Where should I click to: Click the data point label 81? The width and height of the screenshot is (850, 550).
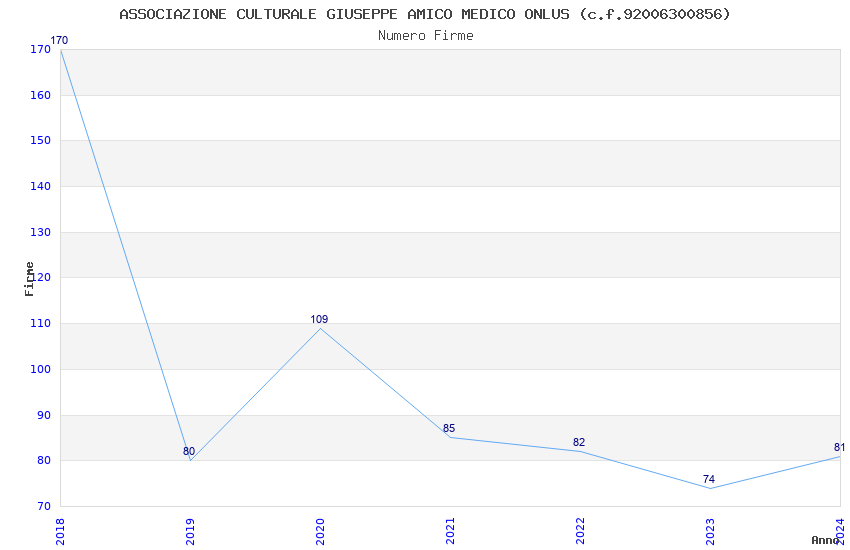(x=839, y=448)
